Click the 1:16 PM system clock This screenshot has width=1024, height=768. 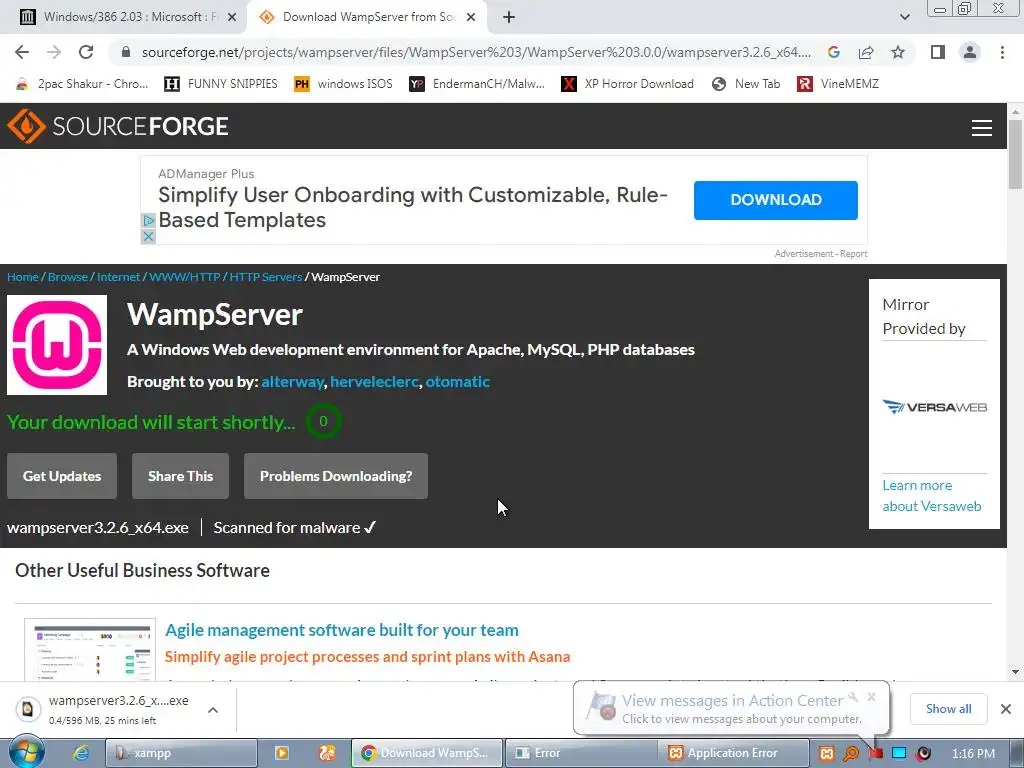click(x=973, y=753)
